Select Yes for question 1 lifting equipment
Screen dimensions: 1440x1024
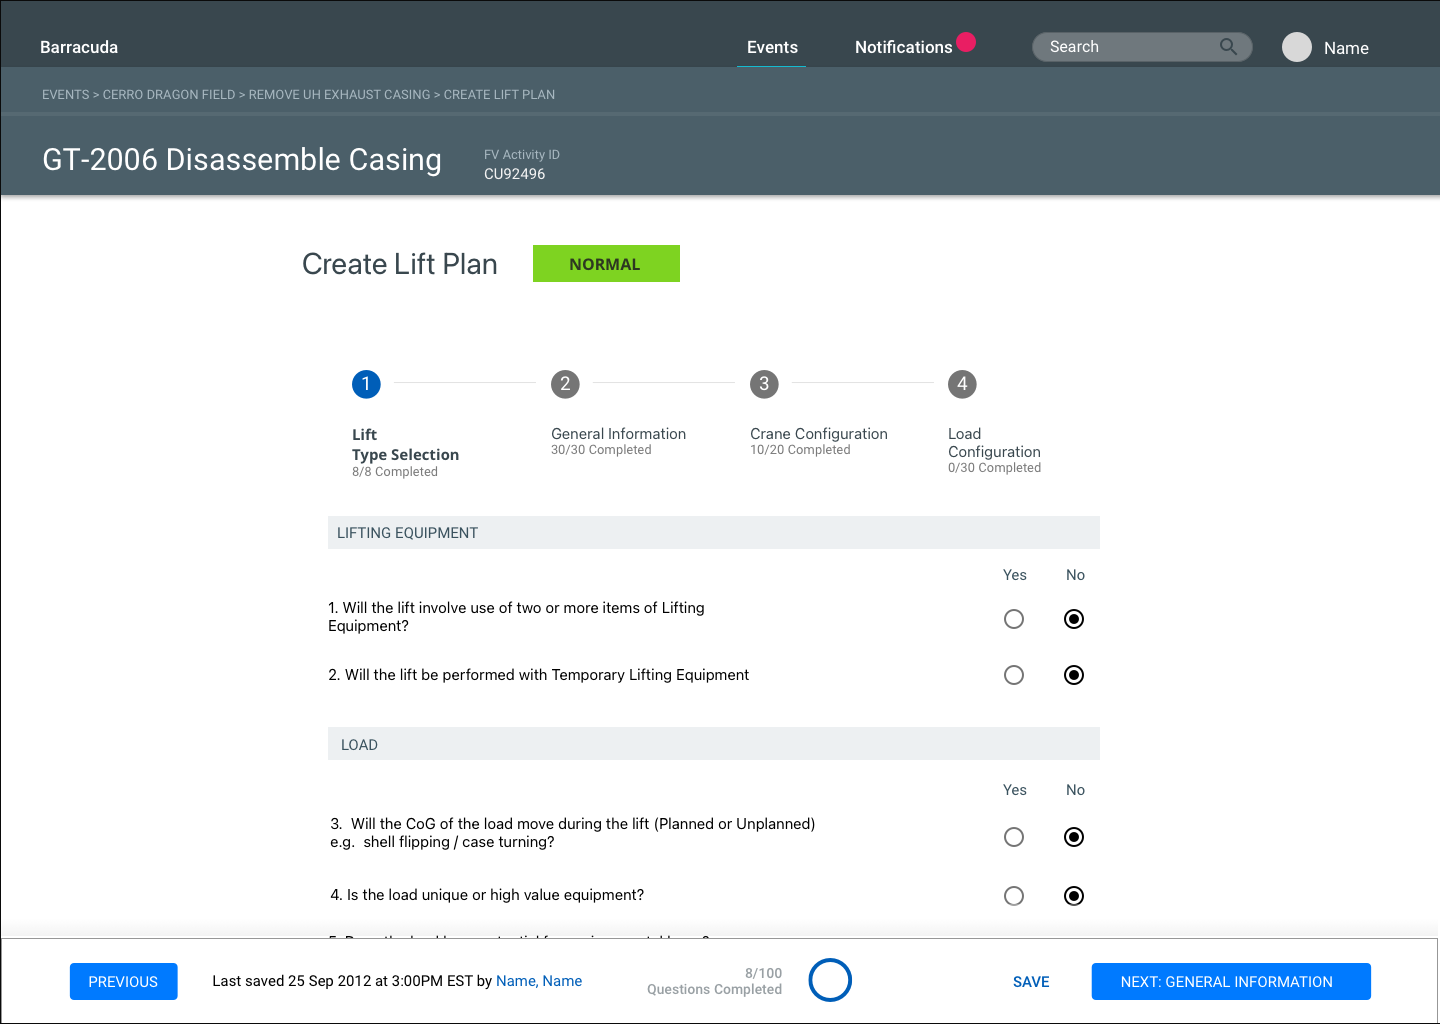1014,619
